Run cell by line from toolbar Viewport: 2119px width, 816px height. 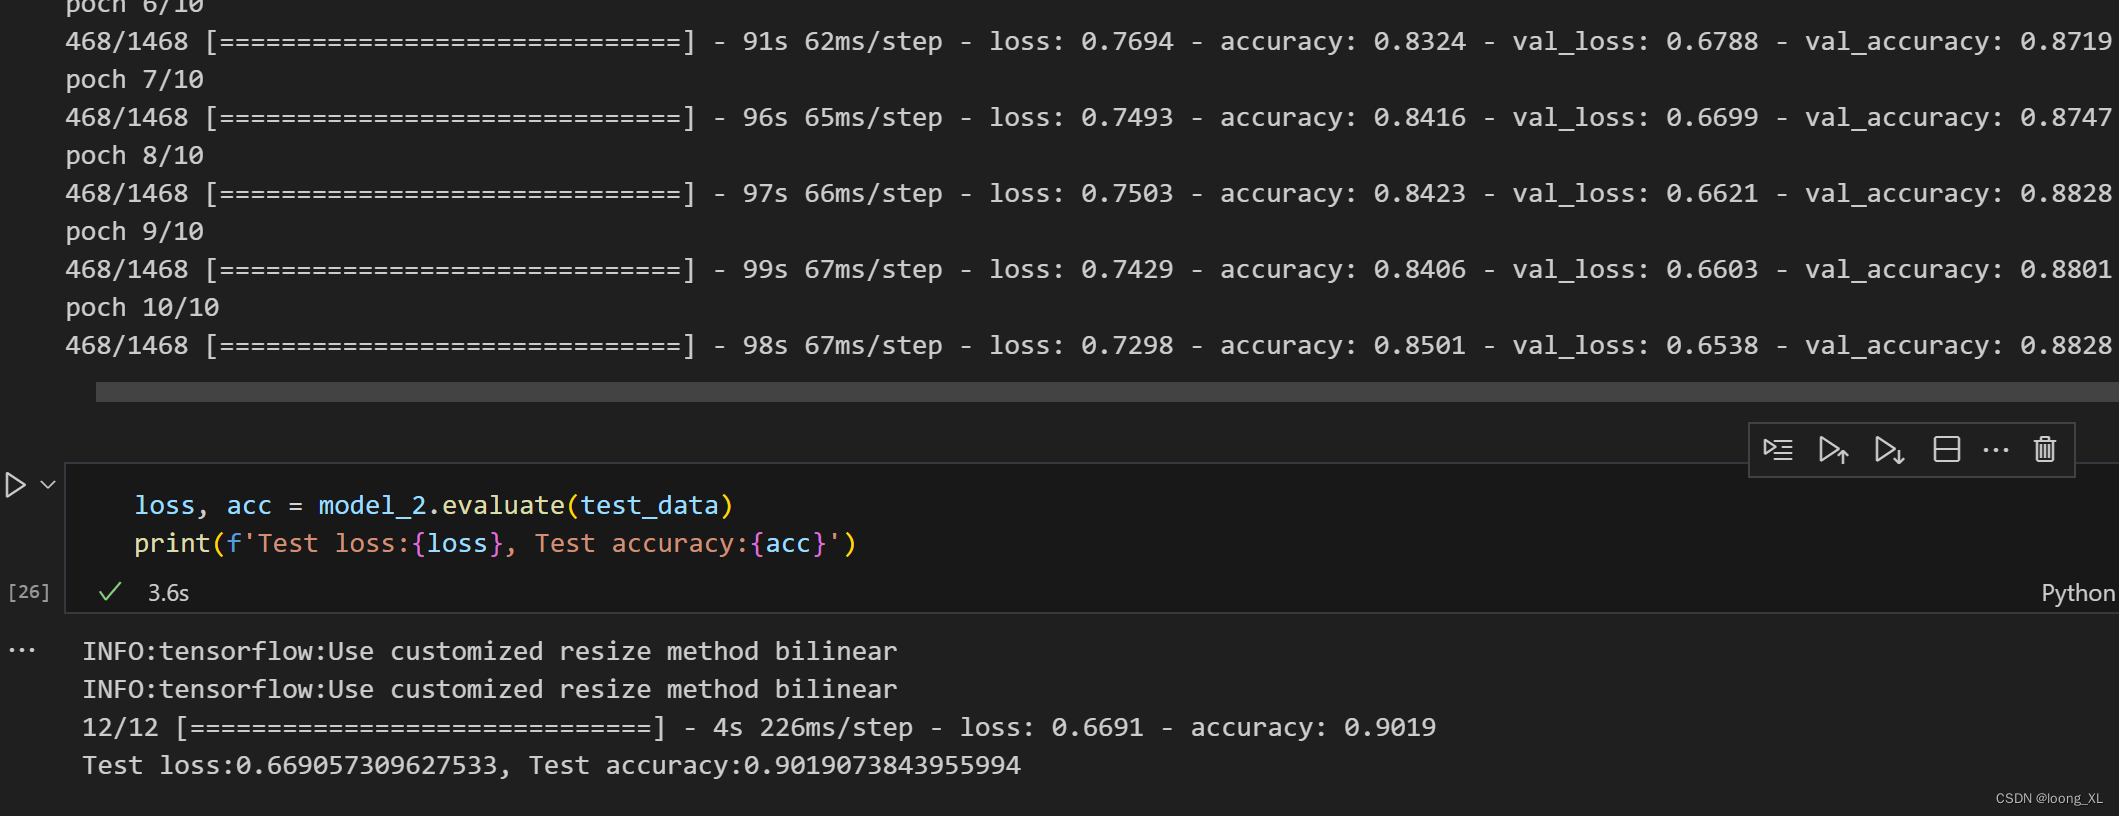(x=1778, y=450)
